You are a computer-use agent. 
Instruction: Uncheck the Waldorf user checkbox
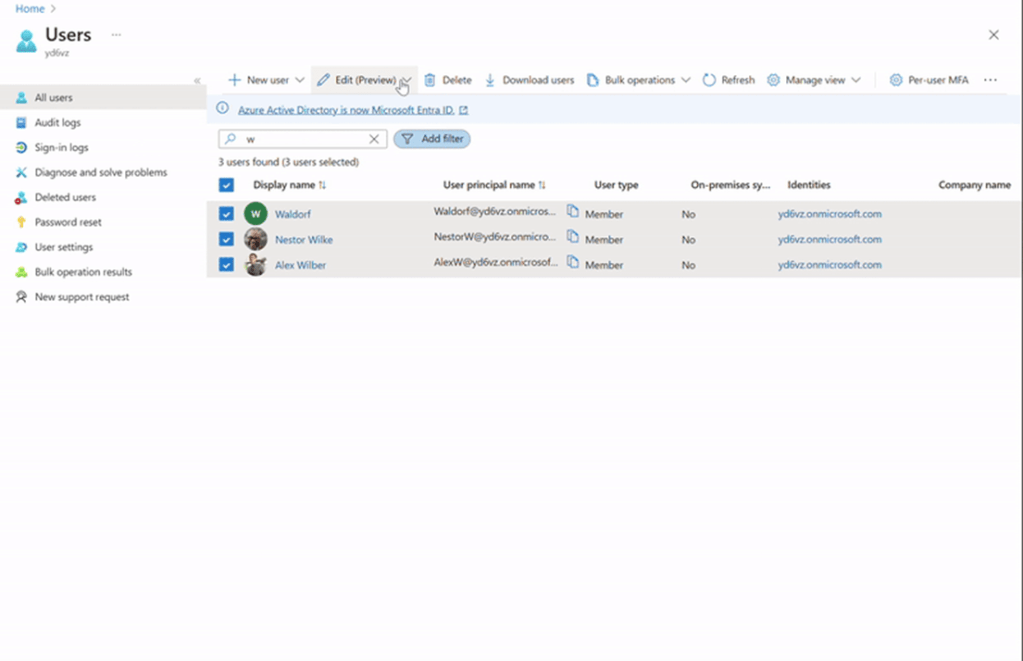[x=226, y=214]
